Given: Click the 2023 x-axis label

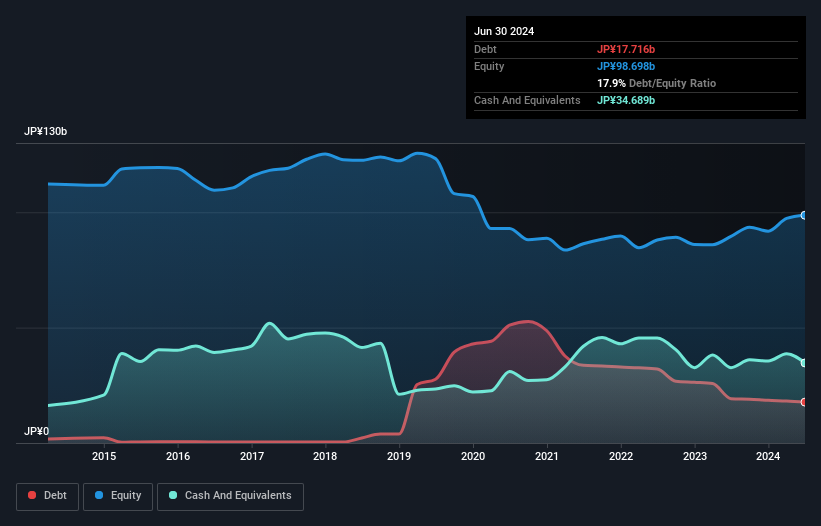Looking at the screenshot, I should pyautogui.click(x=695, y=456).
